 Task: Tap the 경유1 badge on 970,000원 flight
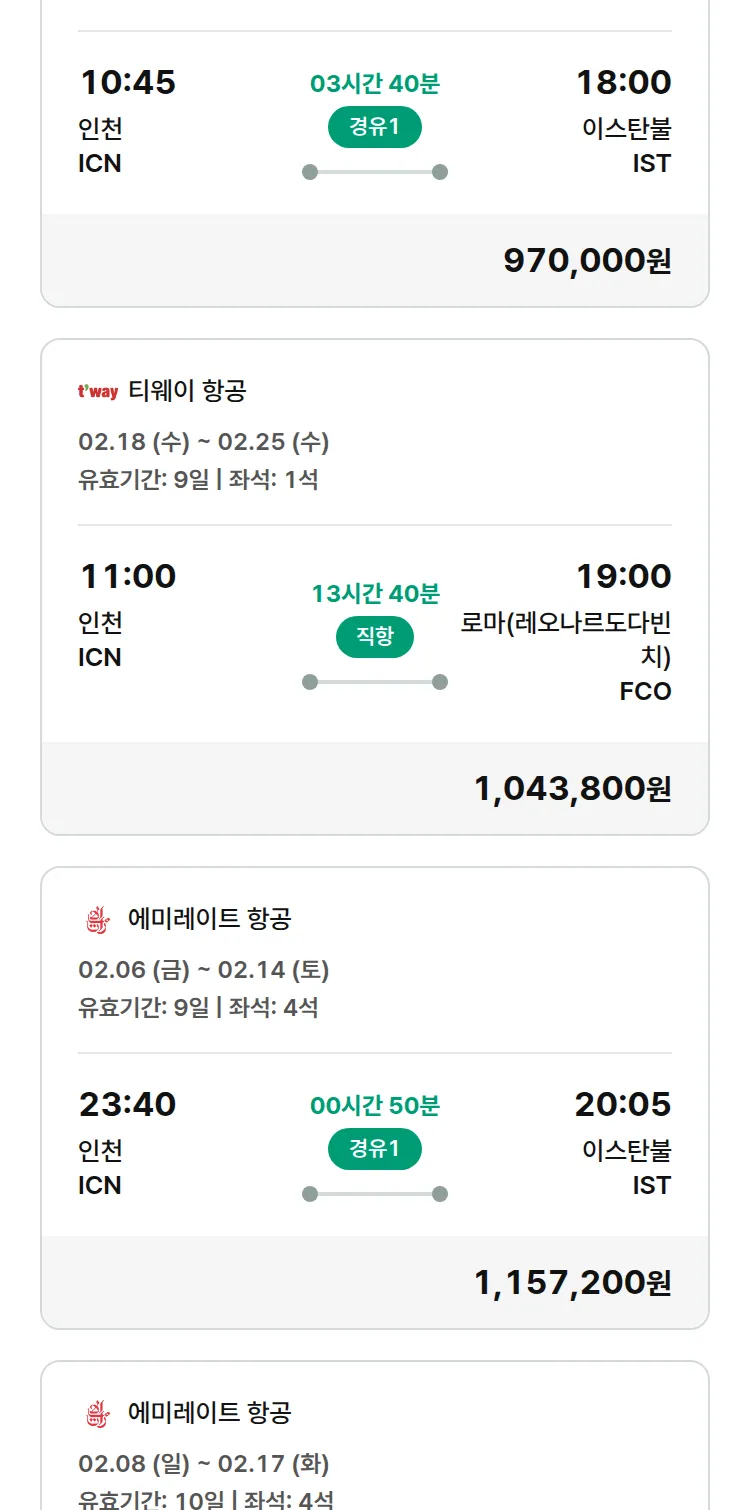point(375,127)
